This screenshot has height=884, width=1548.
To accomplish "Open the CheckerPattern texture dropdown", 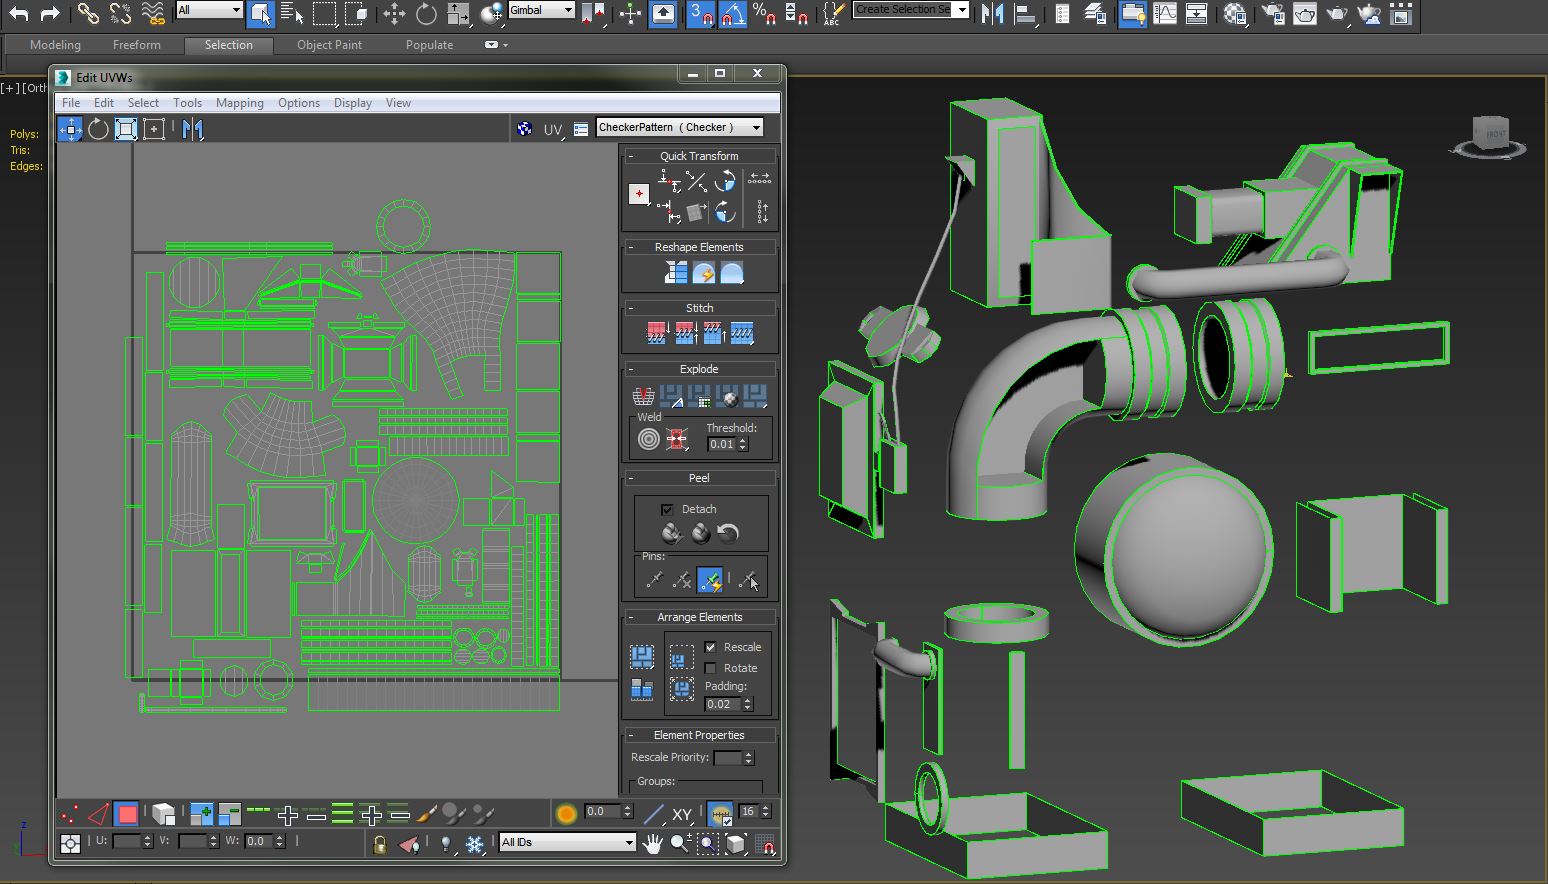I will tap(678, 127).
